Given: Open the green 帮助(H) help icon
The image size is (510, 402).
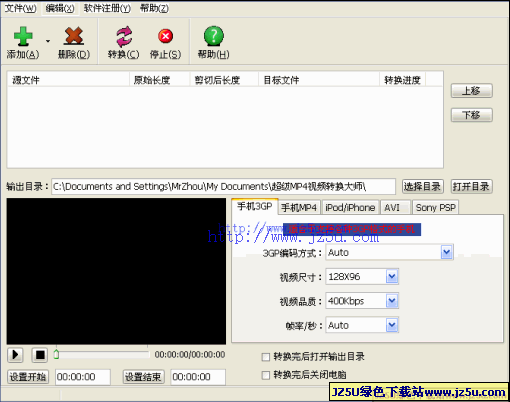Looking at the screenshot, I should pos(213,36).
